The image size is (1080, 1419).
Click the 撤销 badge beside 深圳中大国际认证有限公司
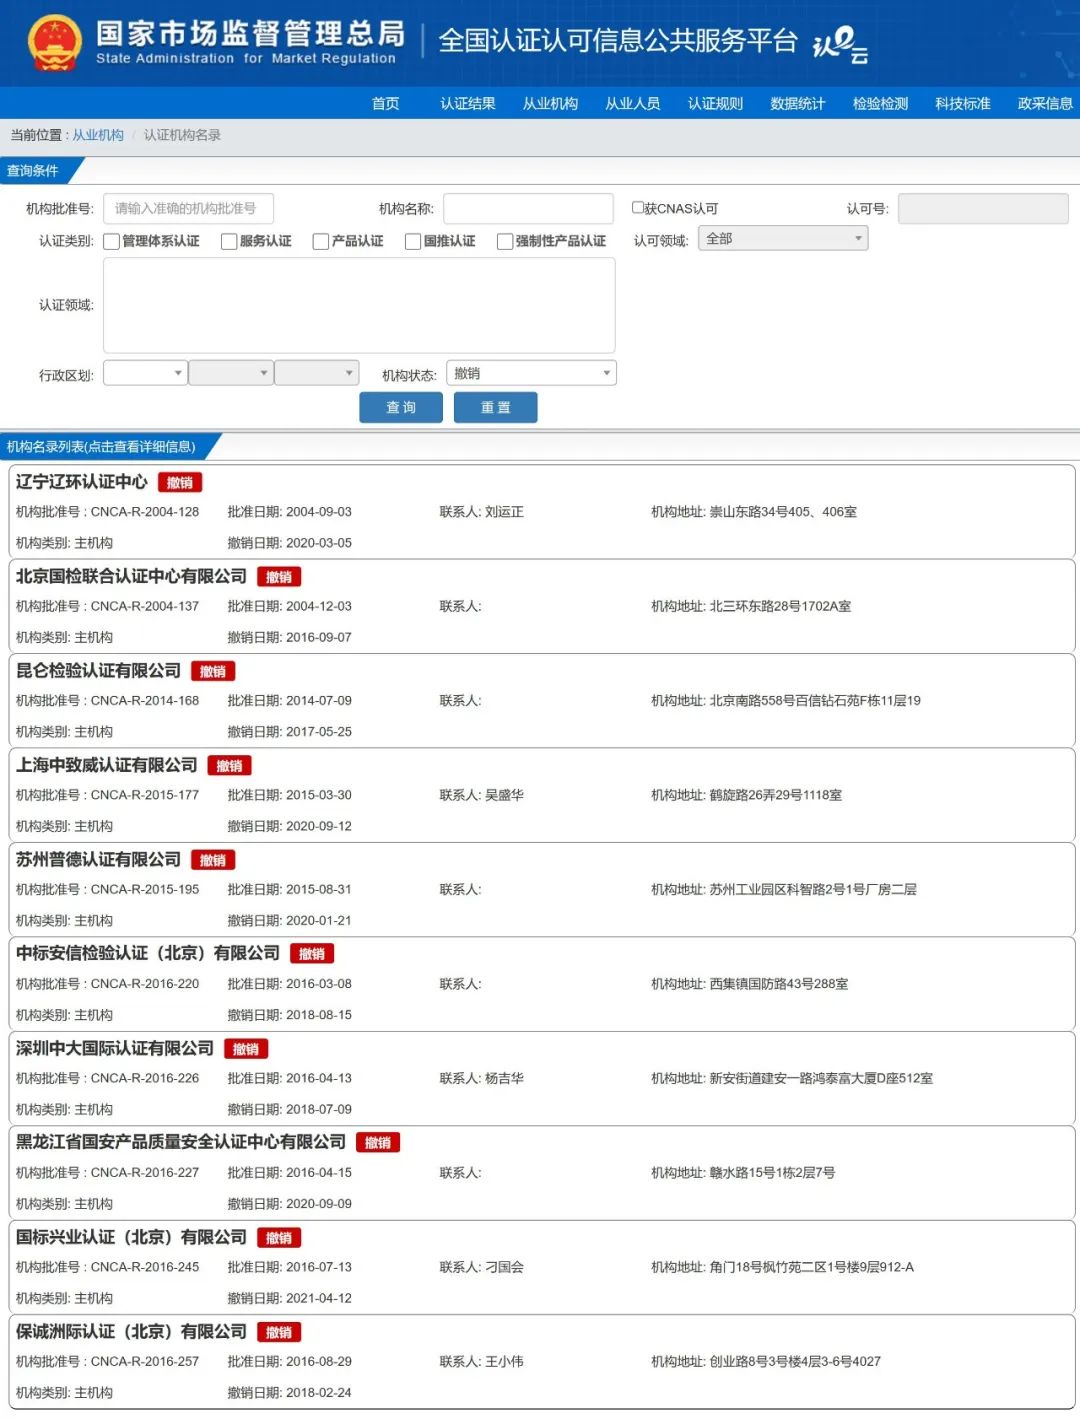point(246,1049)
